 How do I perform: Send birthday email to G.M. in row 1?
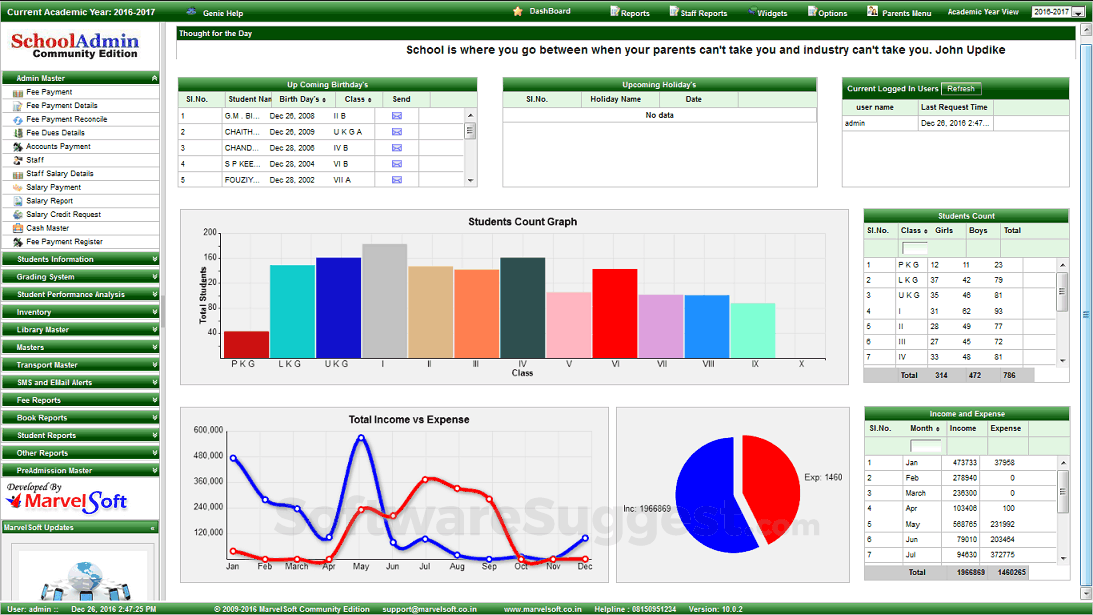396,115
